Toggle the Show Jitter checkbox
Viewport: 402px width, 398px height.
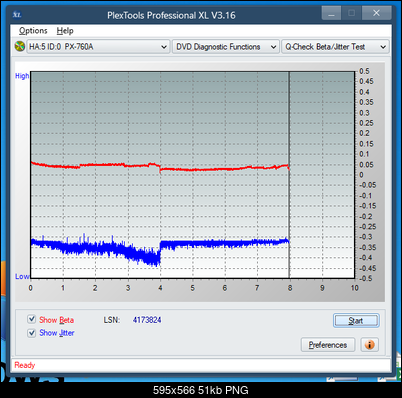pos(31,333)
